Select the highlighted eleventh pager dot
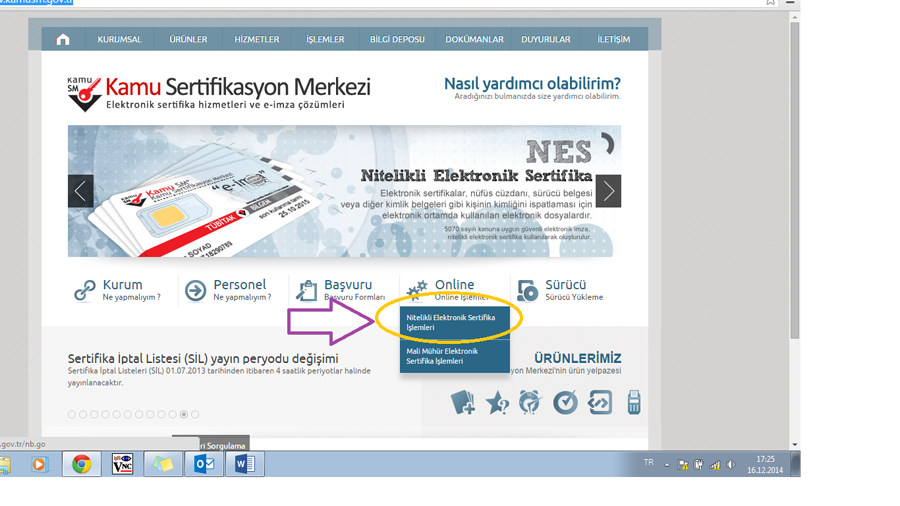The image size is (900, 506). (184, 414)
